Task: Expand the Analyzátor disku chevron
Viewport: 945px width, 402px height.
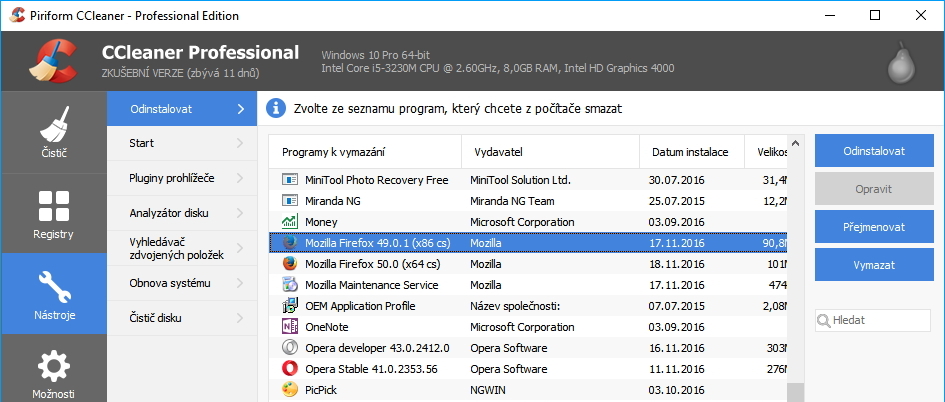Action: click(240, 213)
